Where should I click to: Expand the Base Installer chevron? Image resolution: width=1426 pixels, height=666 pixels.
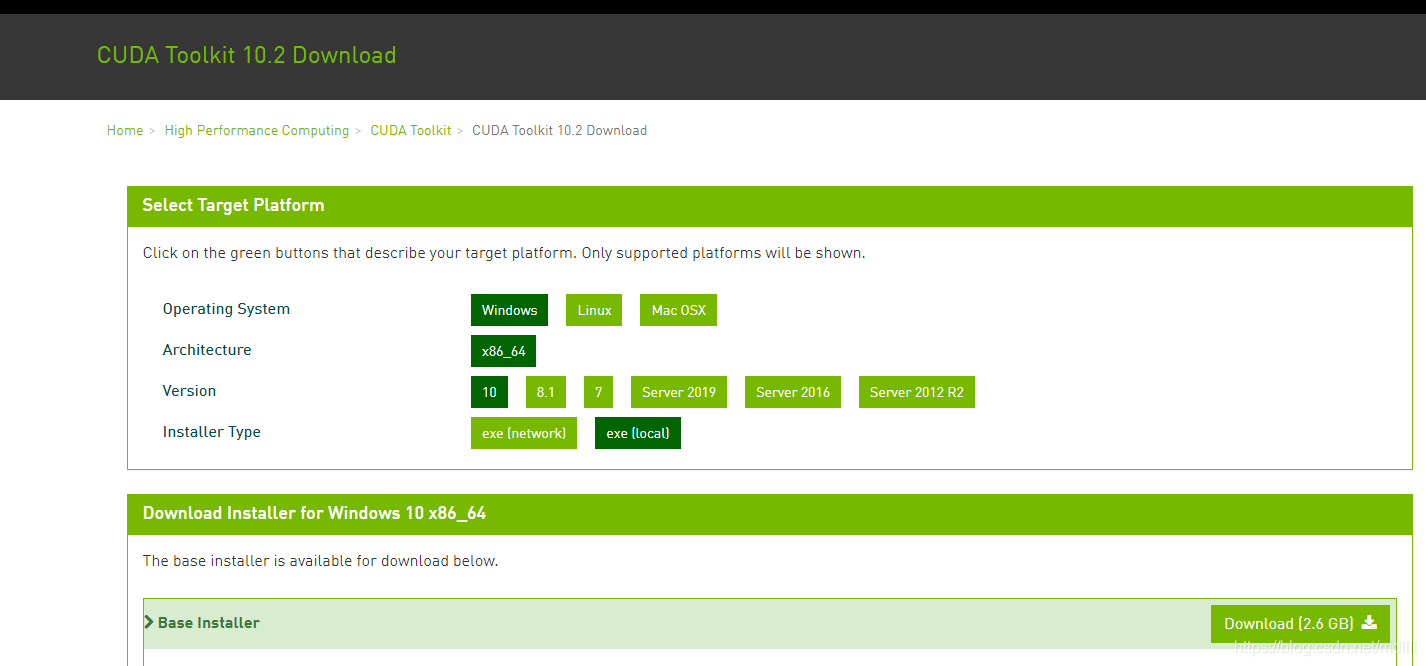(149, 622)
